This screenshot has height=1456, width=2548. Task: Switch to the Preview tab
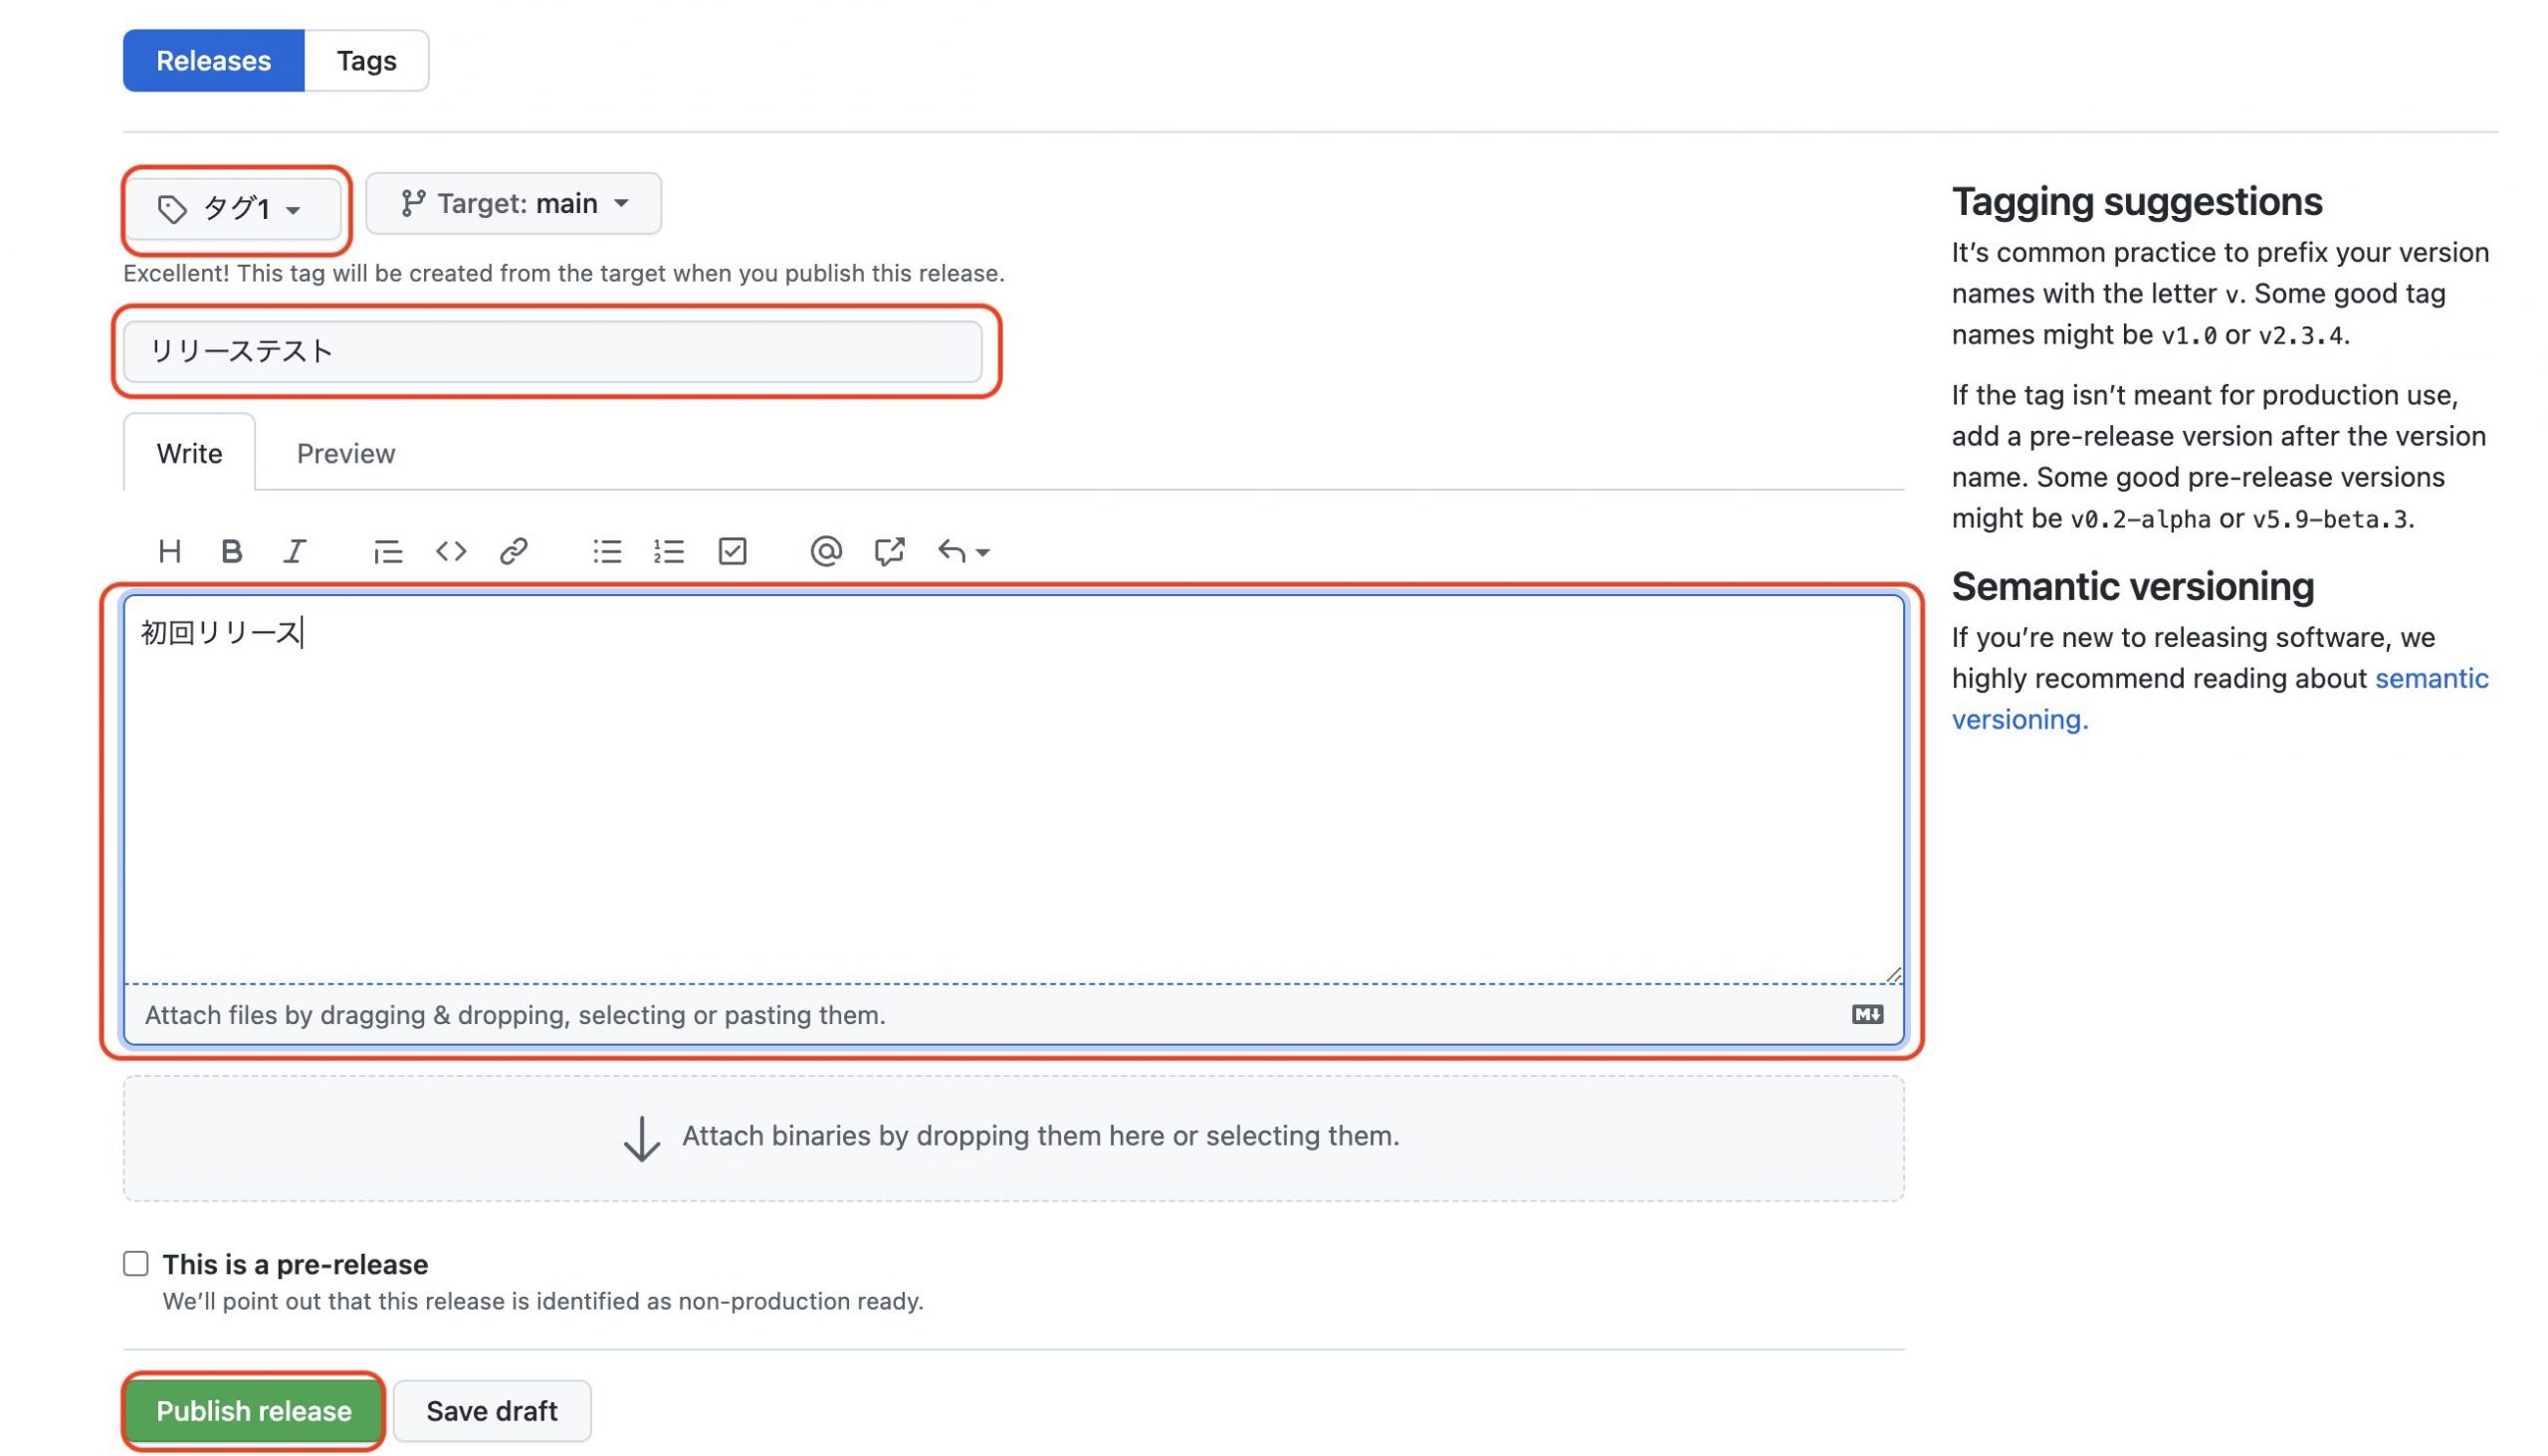point(344,453)
